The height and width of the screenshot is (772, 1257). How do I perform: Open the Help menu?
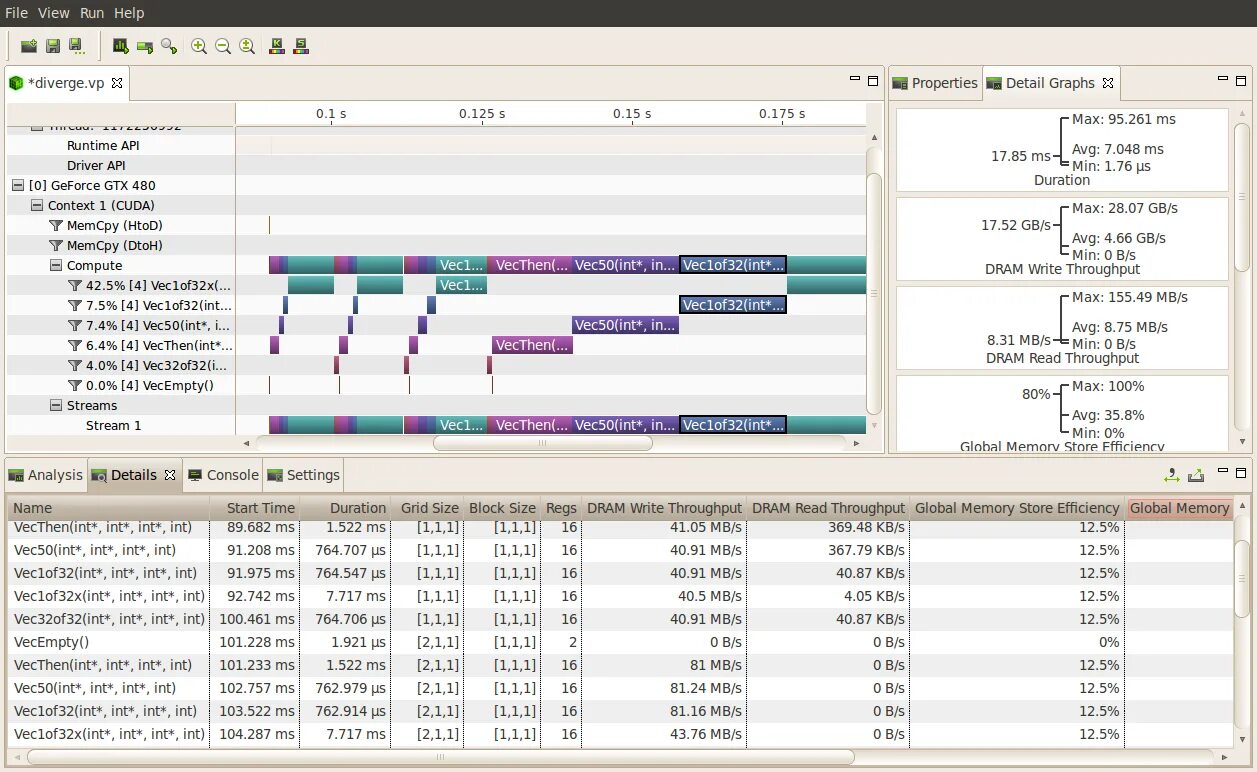129,13
